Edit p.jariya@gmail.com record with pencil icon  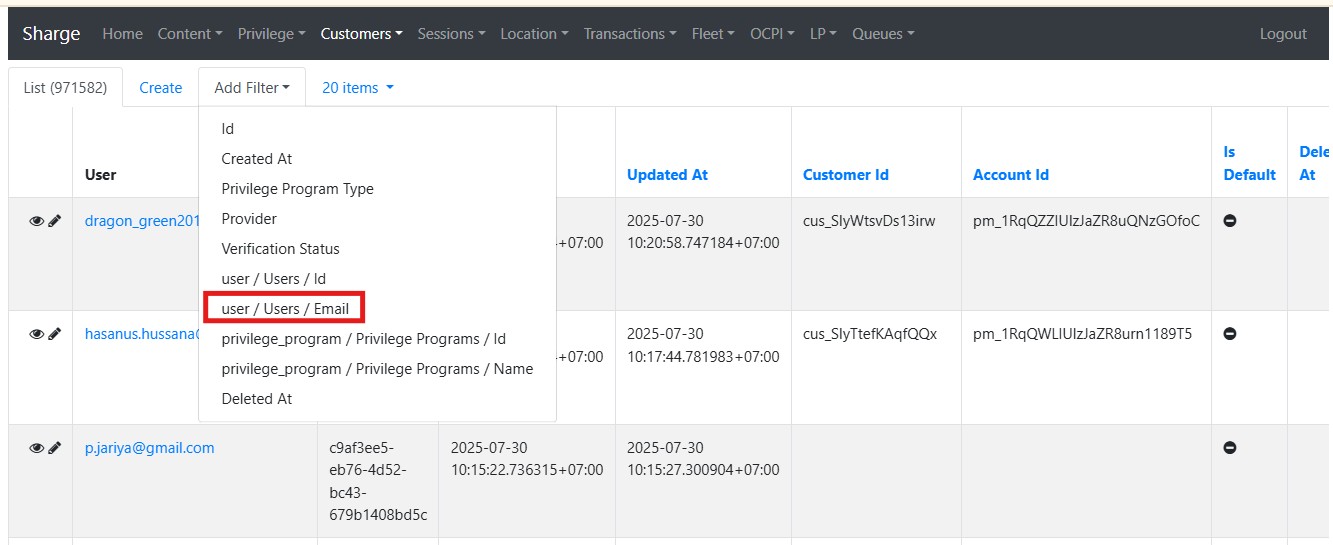[x=55, y=448]
